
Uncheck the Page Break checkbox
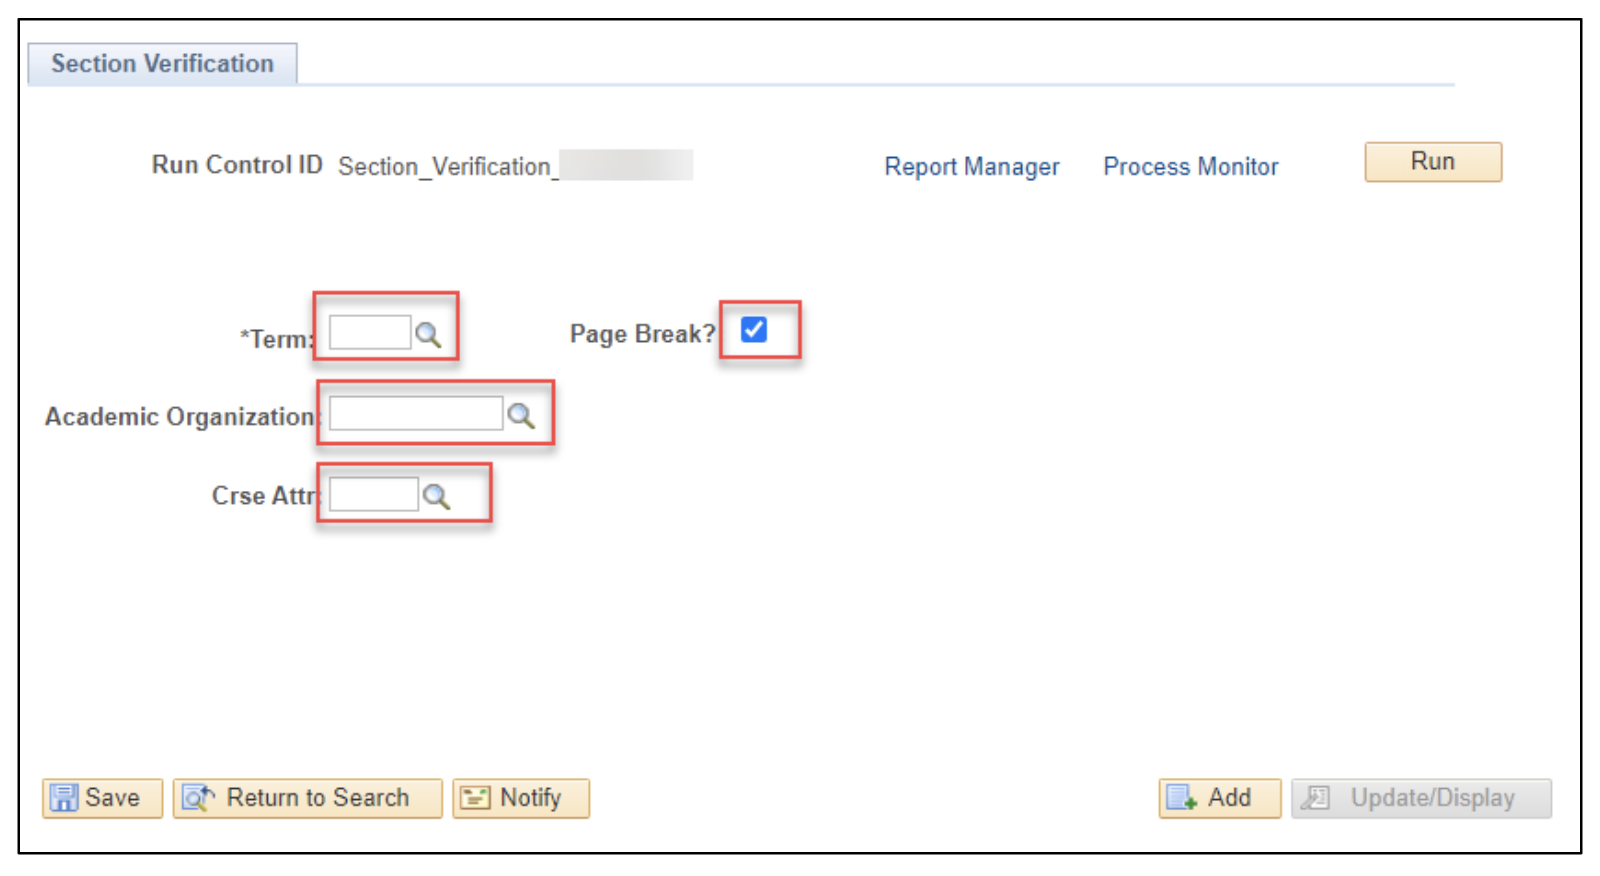pos(754,330)
